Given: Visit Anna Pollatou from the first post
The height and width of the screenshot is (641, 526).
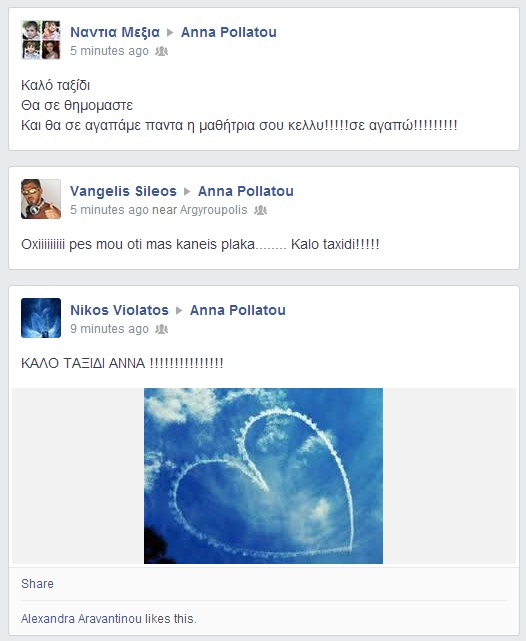Looking at the screenshot, I should [229, 32].
